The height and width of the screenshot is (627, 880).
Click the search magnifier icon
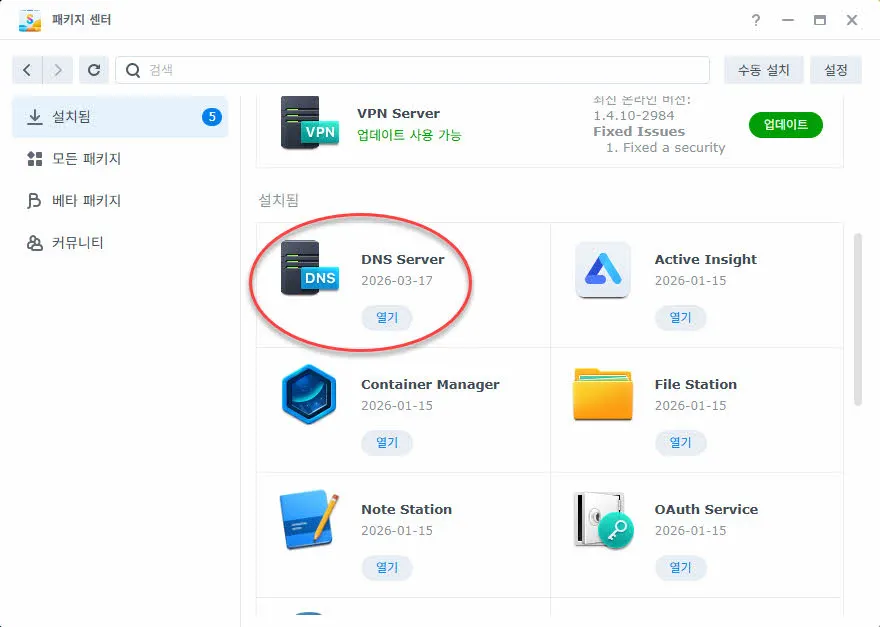coord(133,70)
